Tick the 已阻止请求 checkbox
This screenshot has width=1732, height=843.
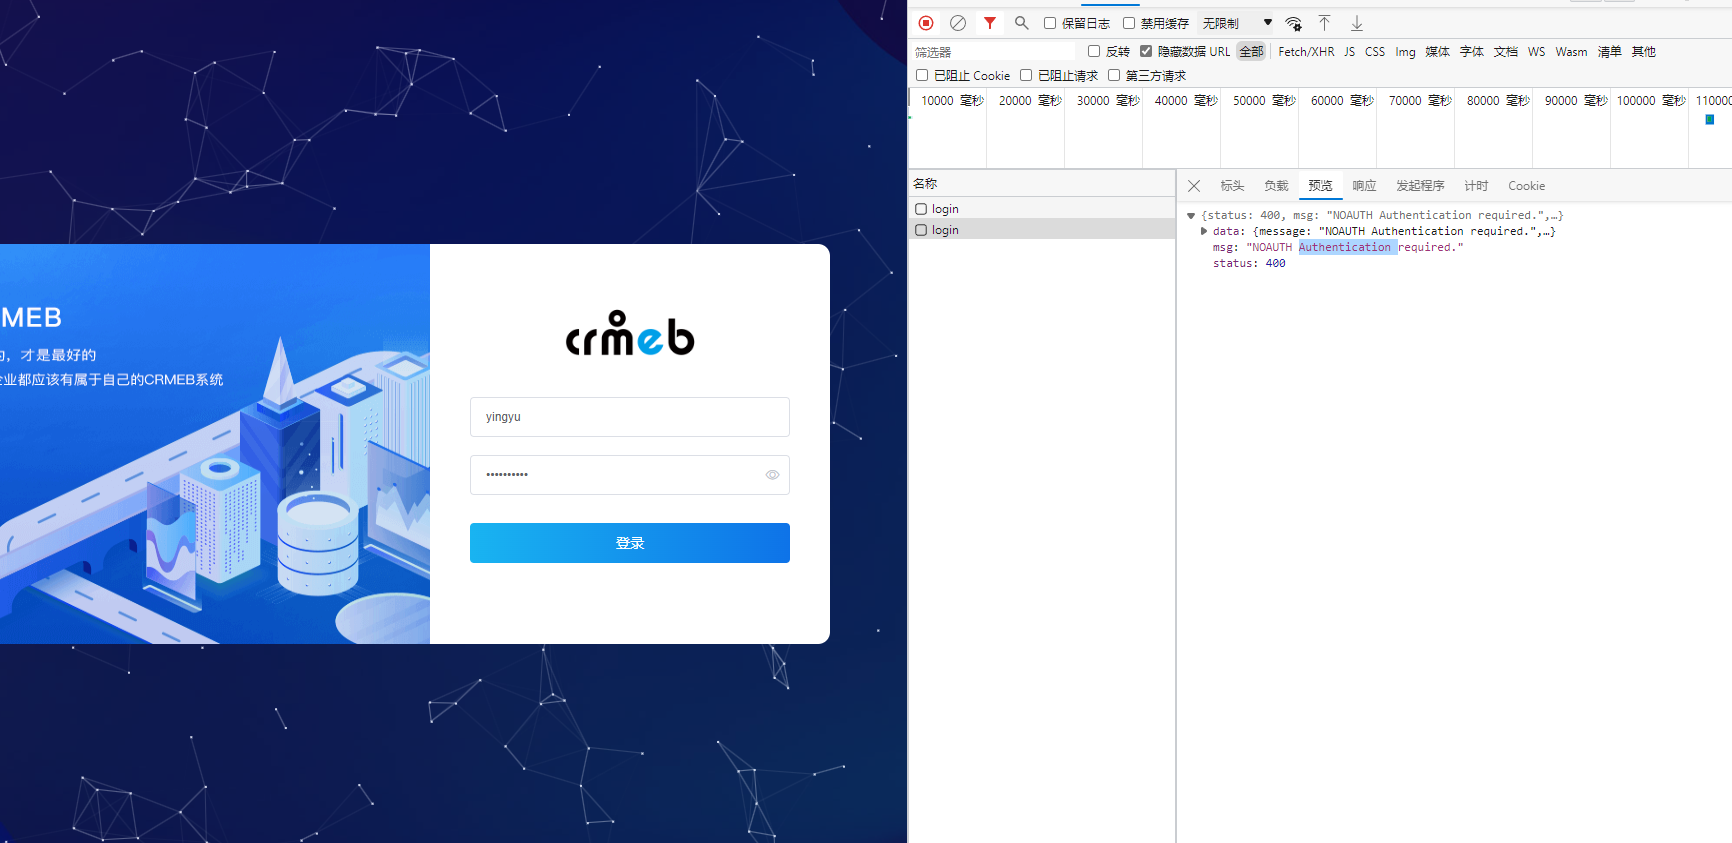point(1026,75)
